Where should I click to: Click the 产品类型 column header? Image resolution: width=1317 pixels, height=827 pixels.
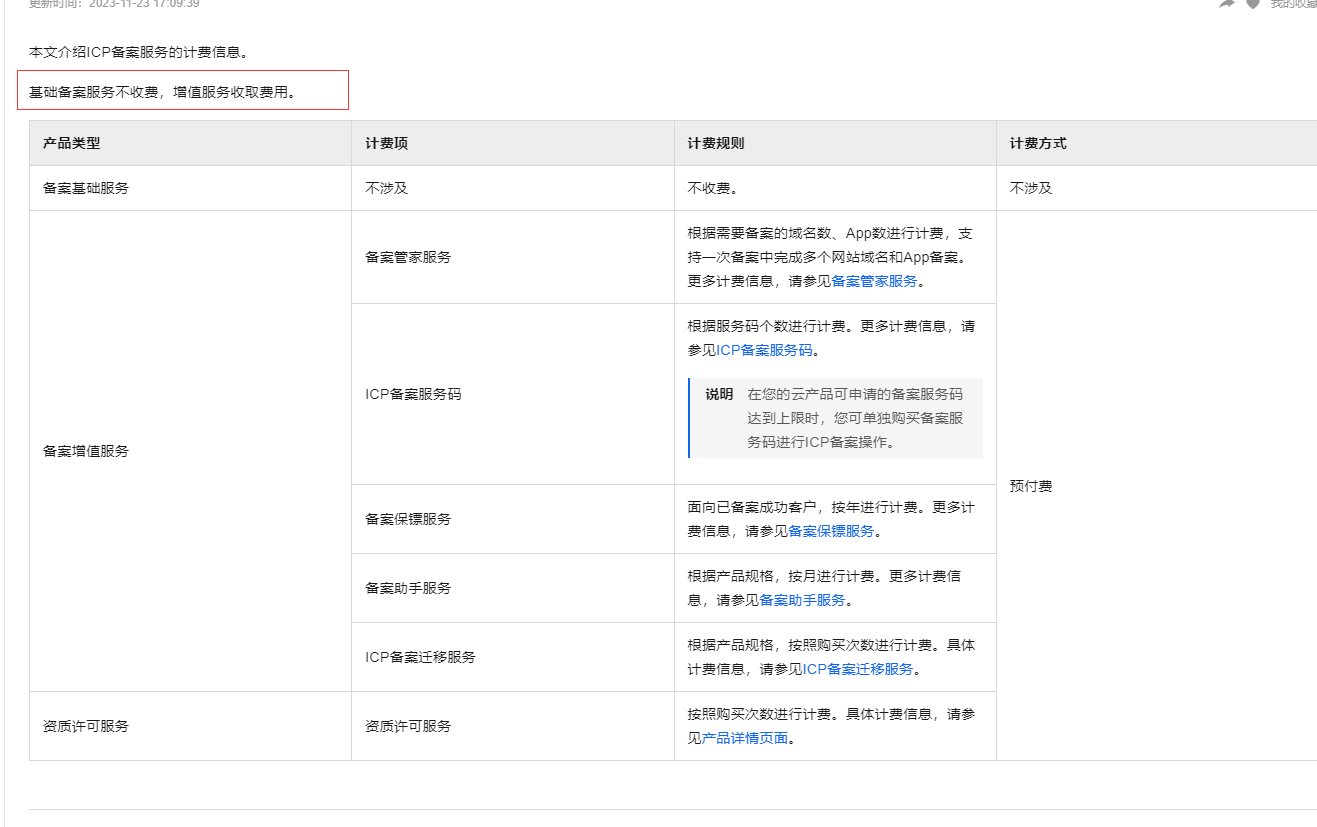point(190,143)
